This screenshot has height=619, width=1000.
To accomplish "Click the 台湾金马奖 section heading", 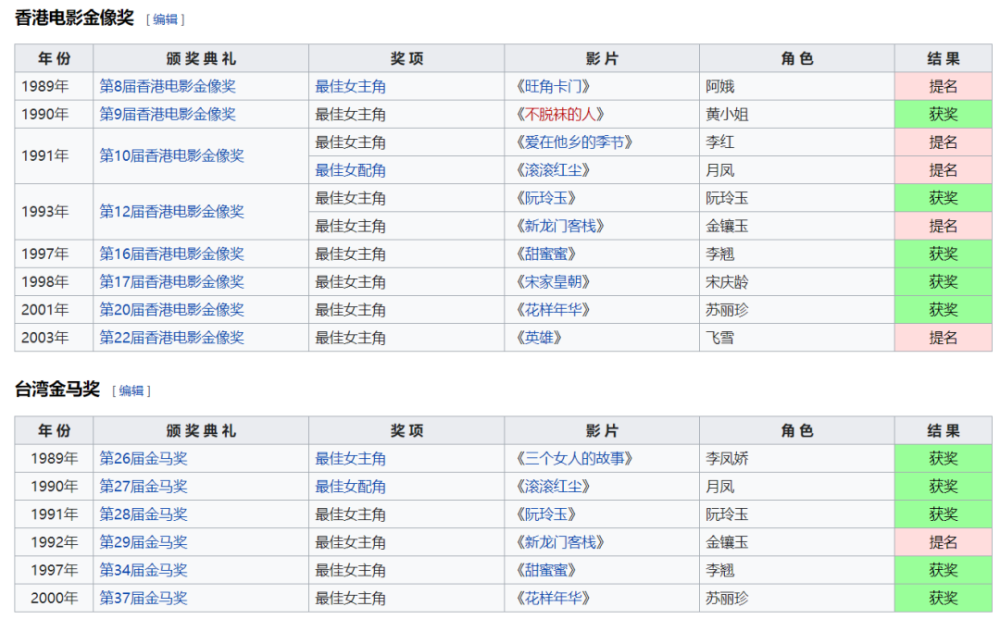I will click(x=57, y=389).
